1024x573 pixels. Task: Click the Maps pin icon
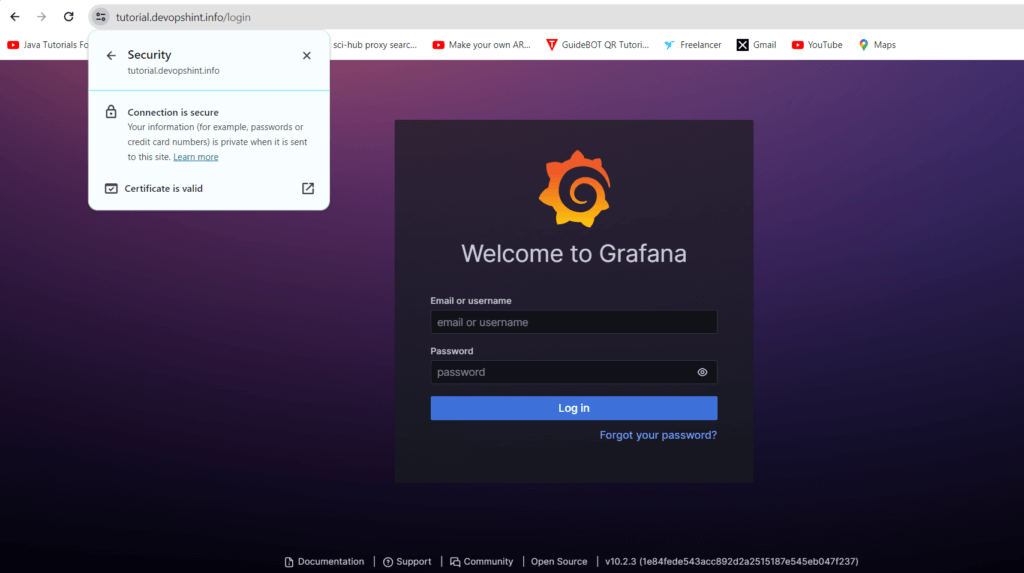click(863, 45)
